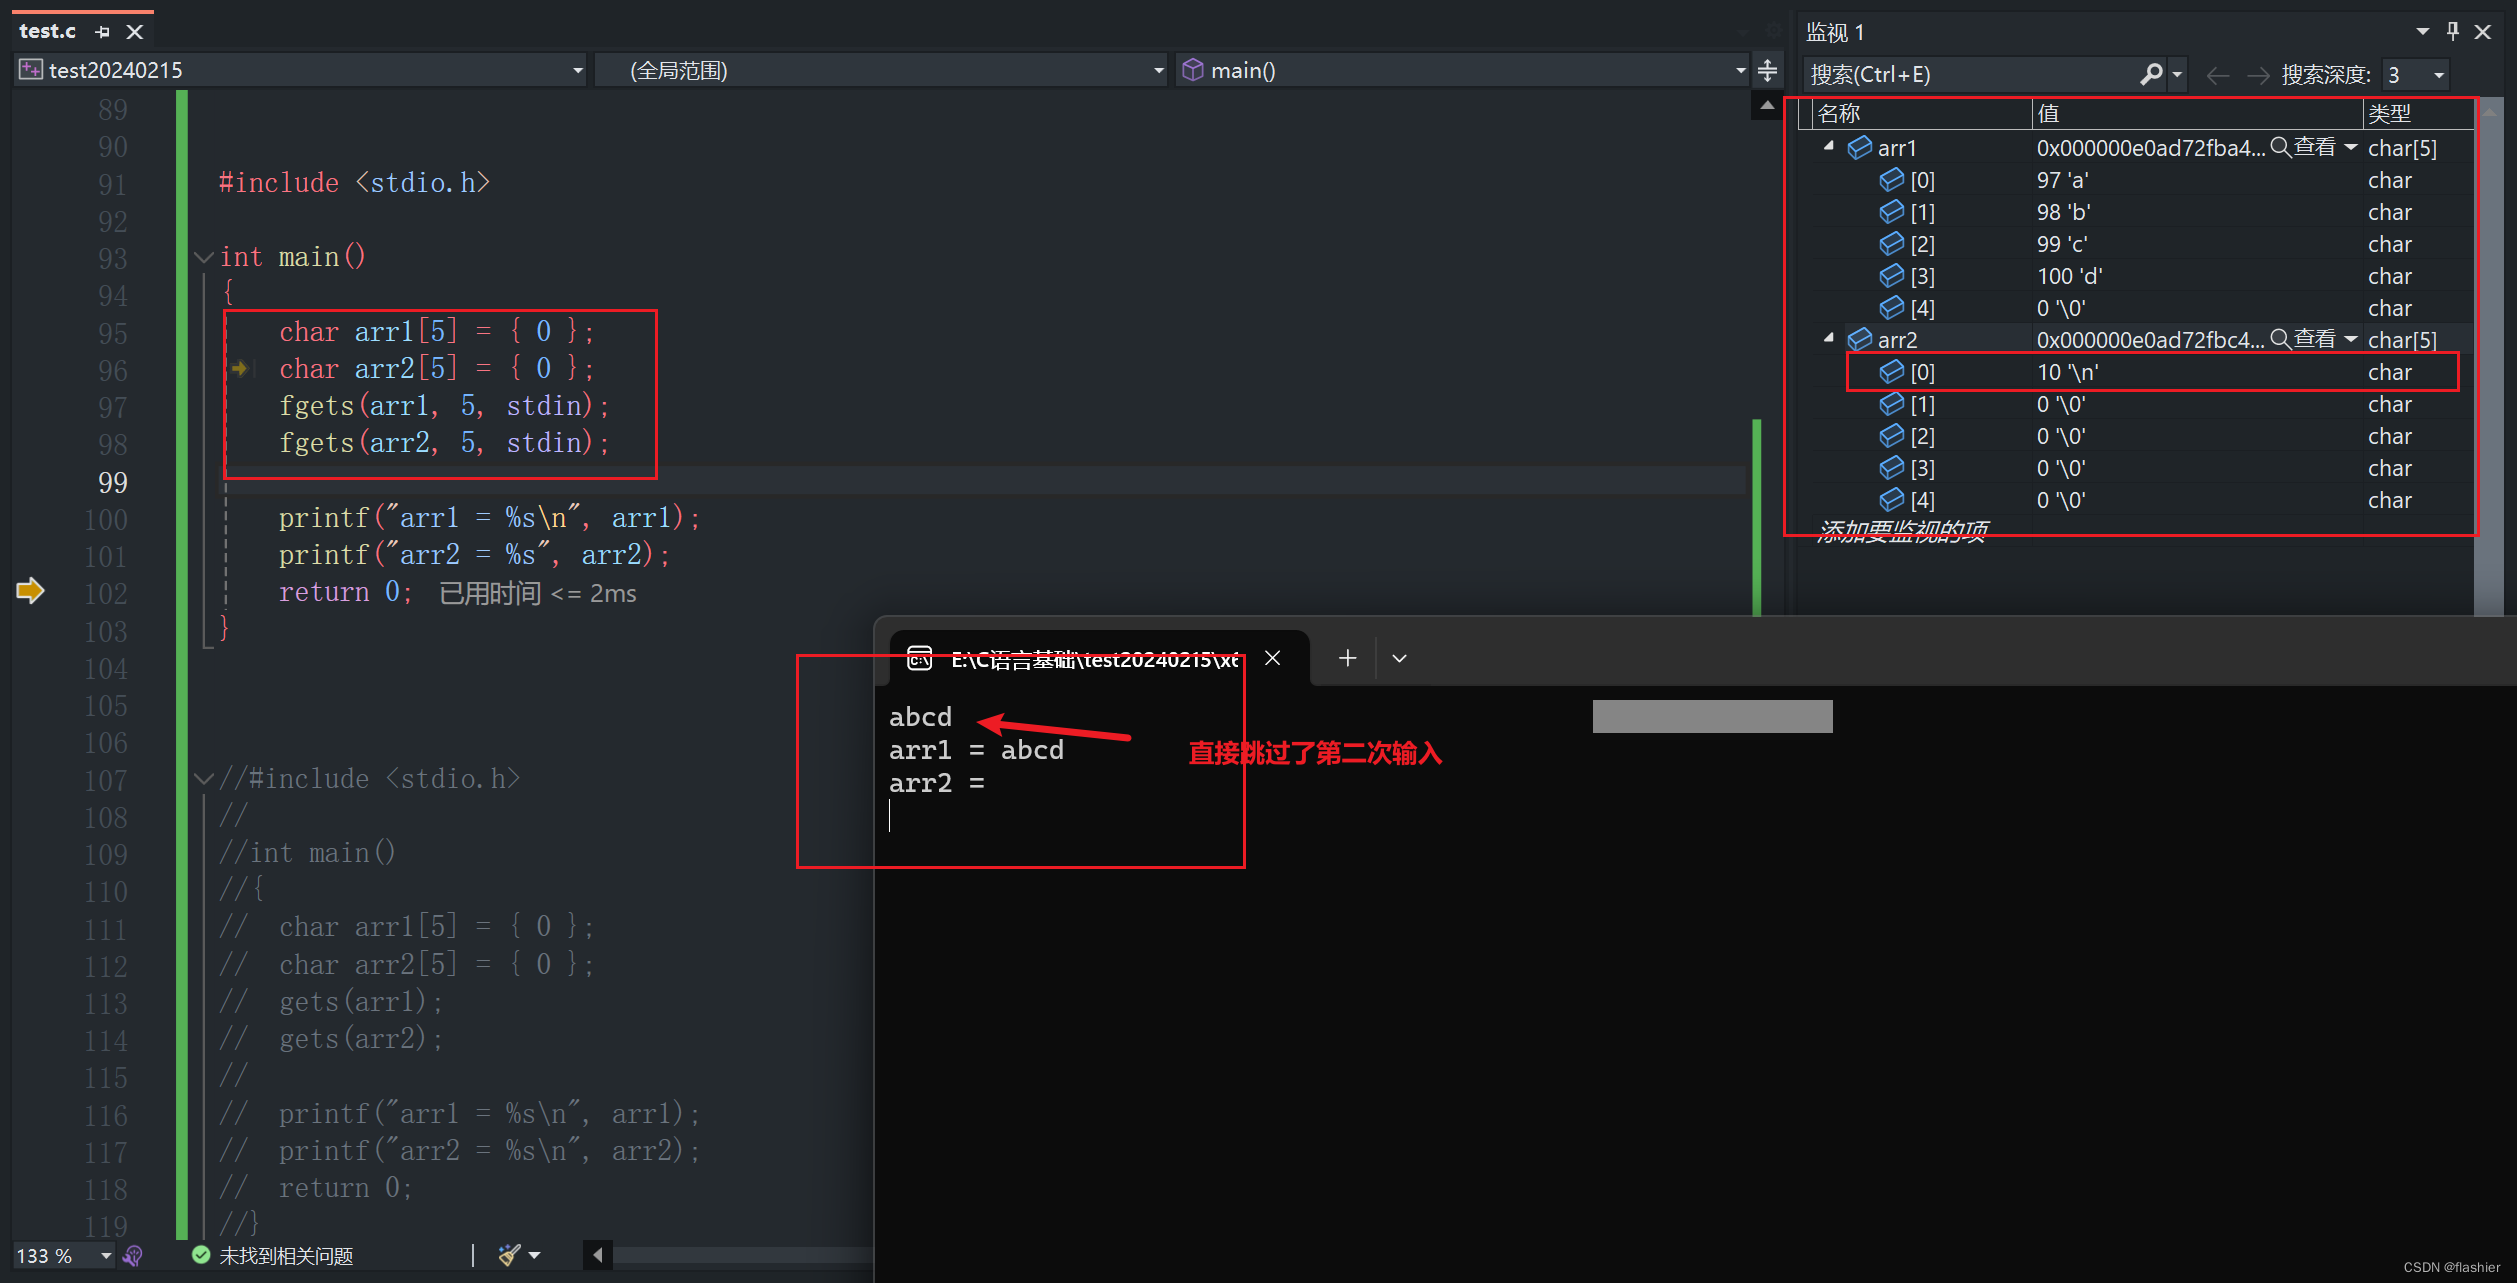Click the View link for arr1 value

click(2313, 147)
